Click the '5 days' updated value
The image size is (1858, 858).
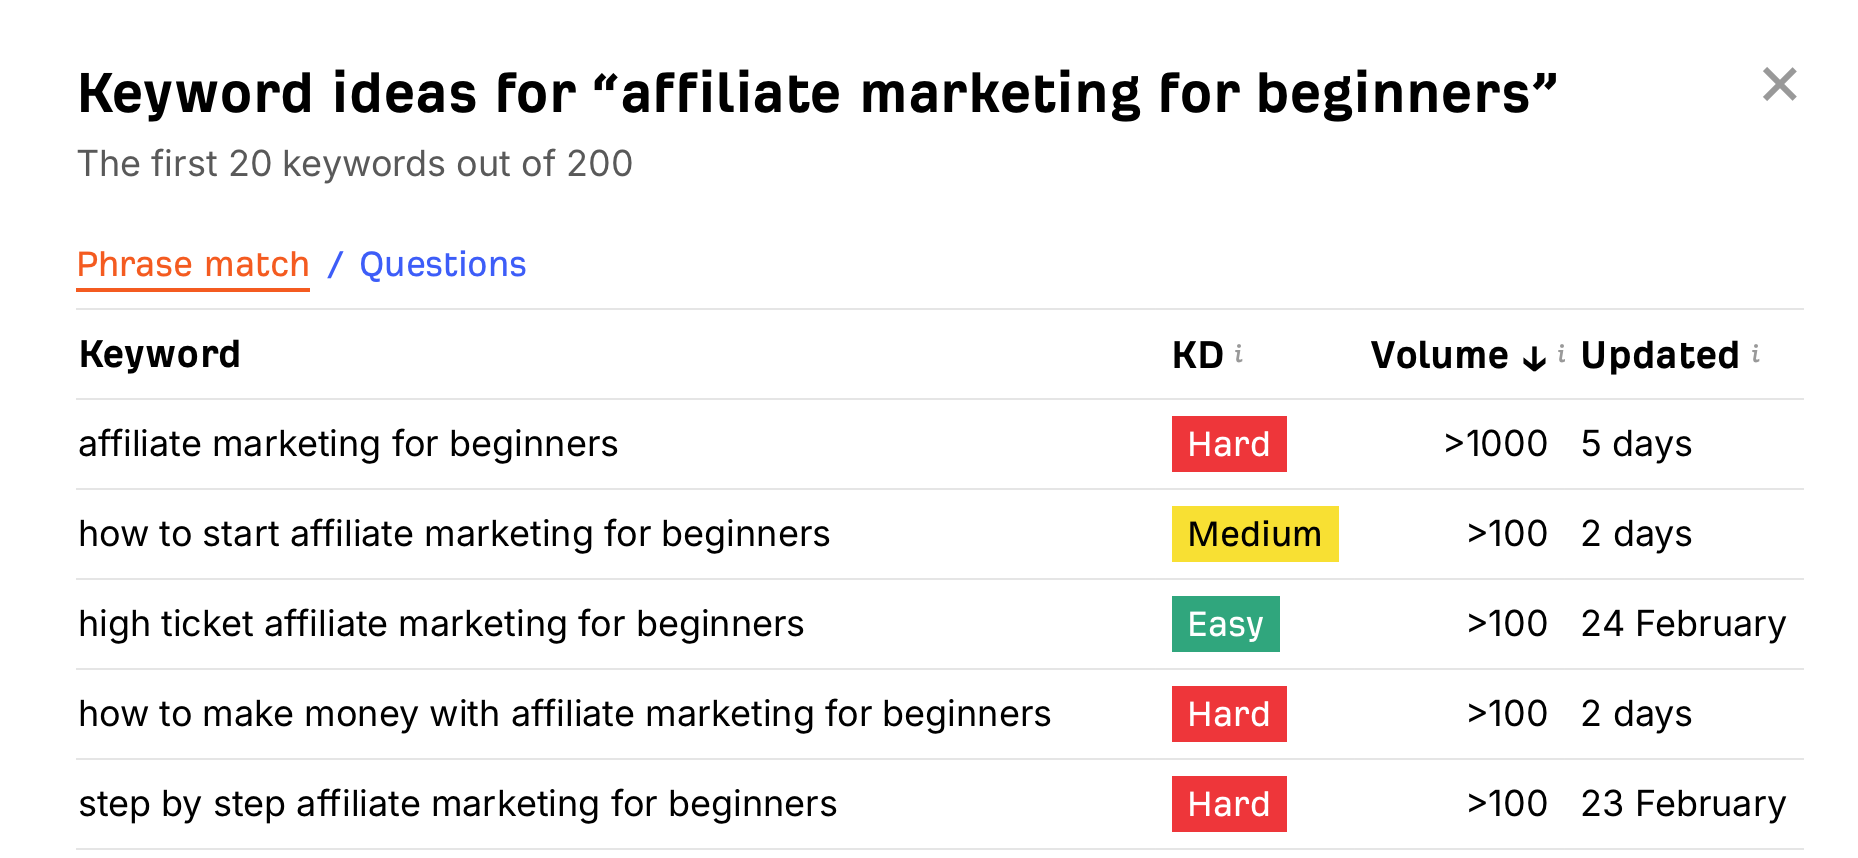click(x=1636, y=443)
